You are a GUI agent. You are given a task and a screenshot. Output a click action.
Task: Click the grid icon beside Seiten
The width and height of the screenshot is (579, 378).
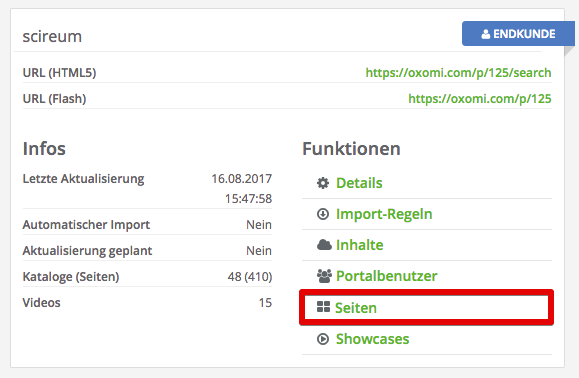(x=323, y=307)
